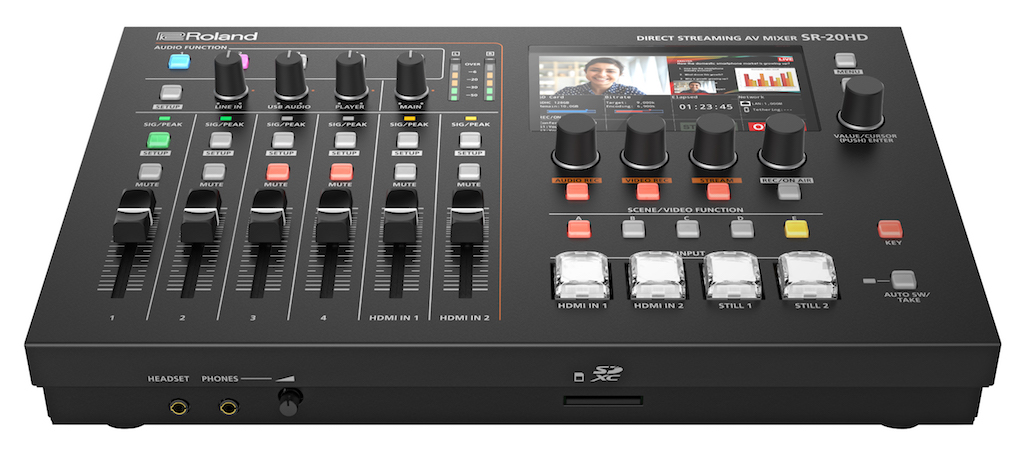This screenshot has height=458, width=1024.
Task: Toggle MUTE on the HDMI IN 1 channel
Action: 404,171
